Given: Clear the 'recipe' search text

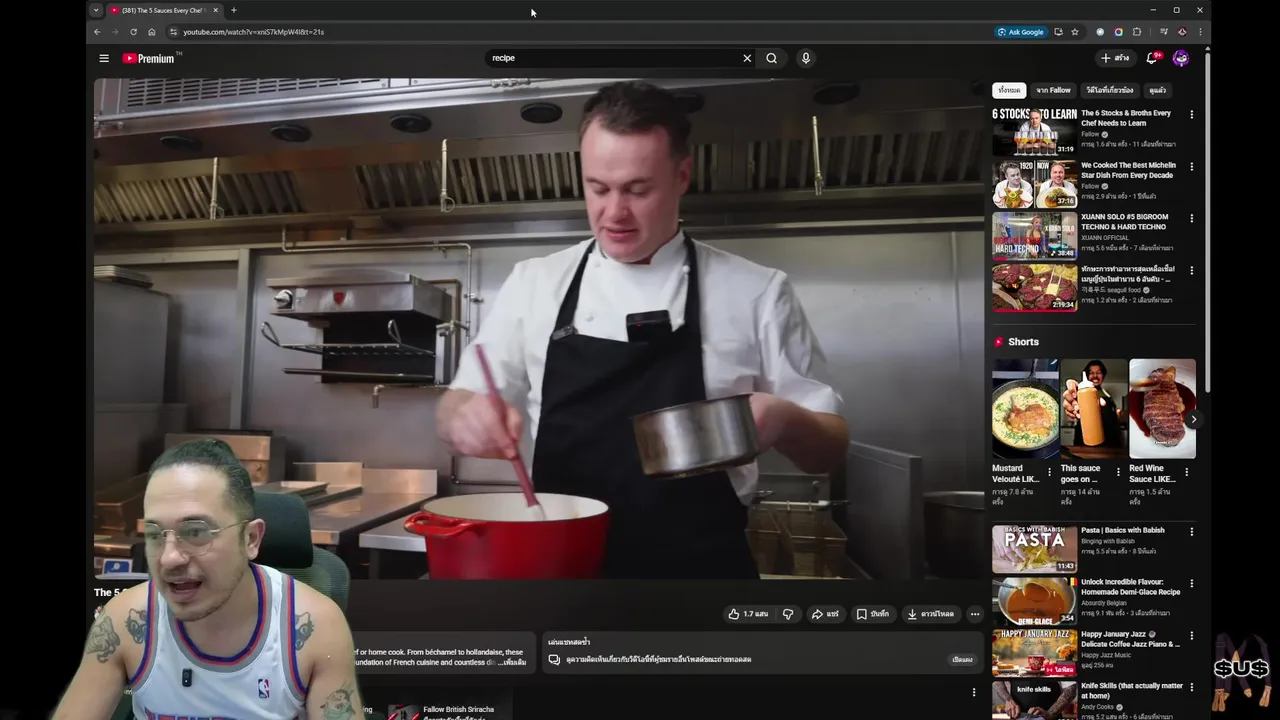Looking at the screenshot, I should coord(746,58).
